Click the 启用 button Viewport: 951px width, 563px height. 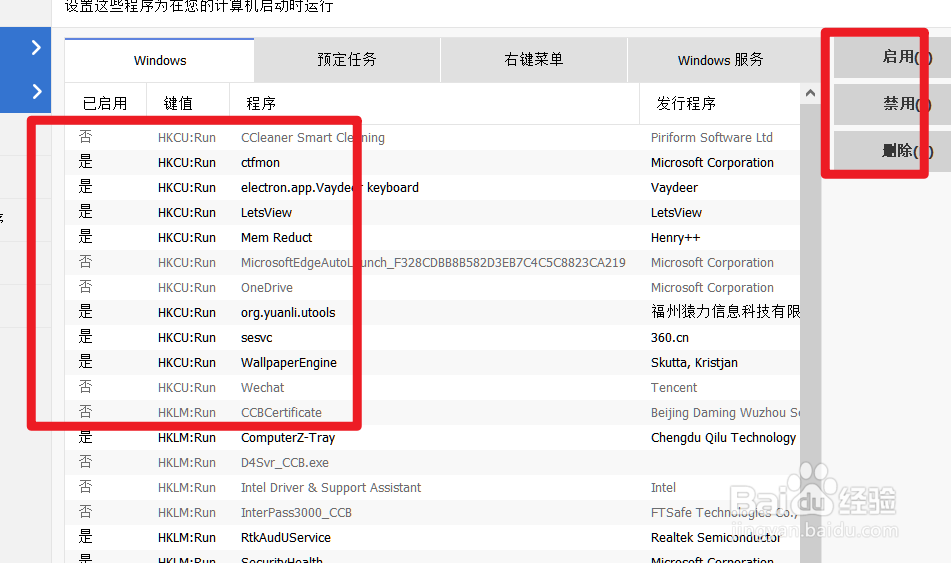click(x=892, y=57)
